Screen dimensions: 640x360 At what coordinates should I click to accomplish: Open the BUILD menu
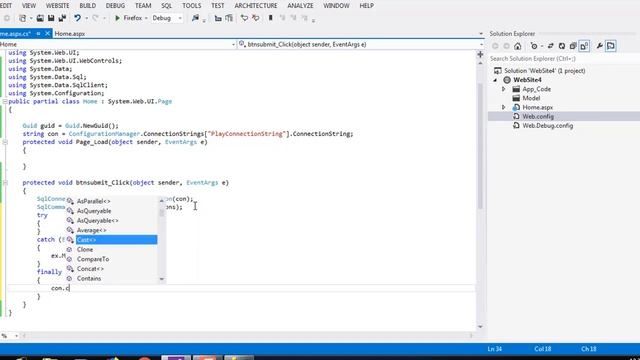[87, 6]
